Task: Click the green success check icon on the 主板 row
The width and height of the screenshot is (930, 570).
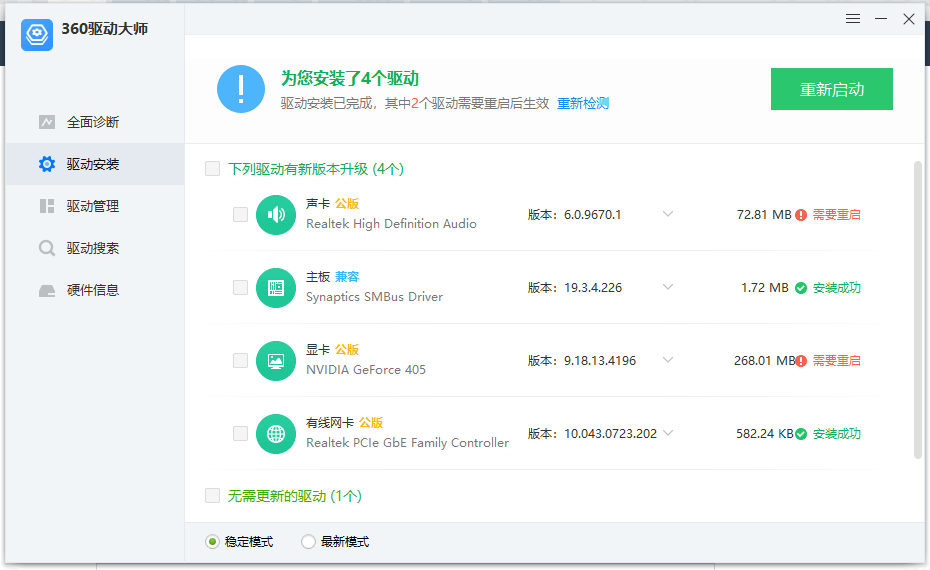Action: (x=801, y=288)
